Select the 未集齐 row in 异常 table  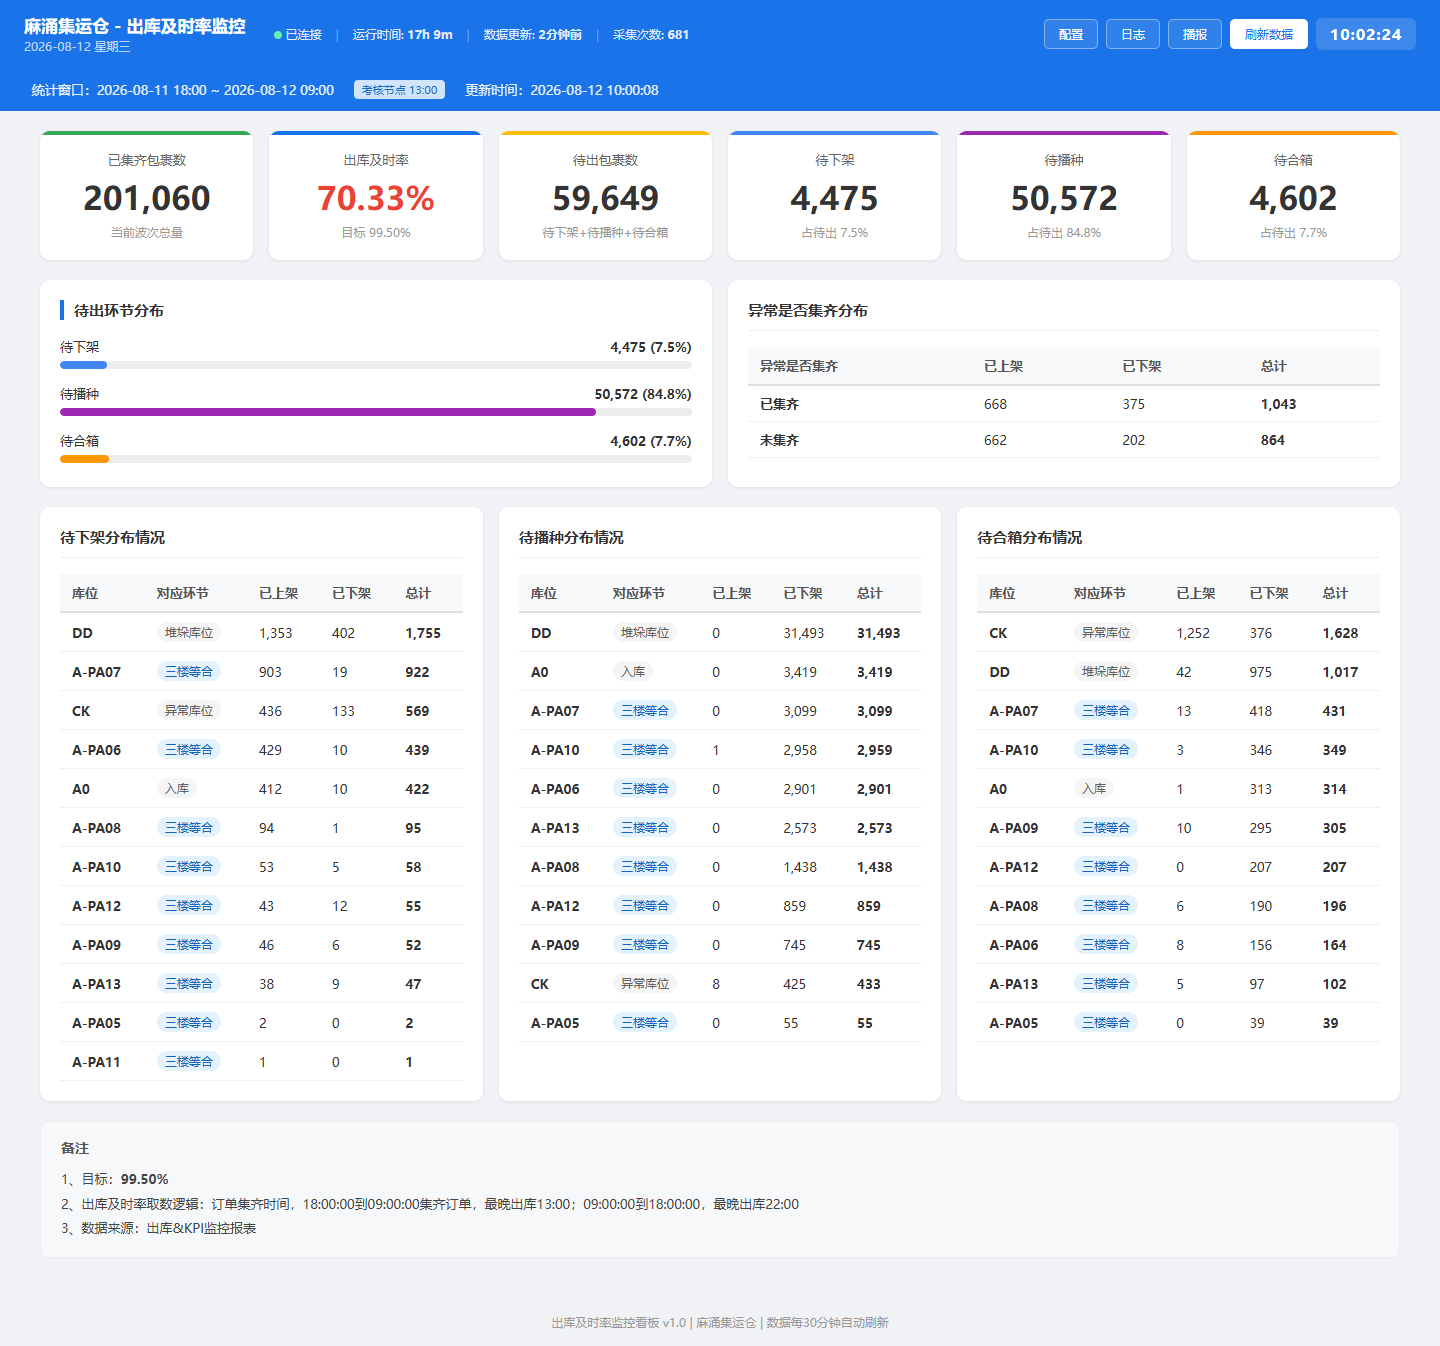point(1064,440)
